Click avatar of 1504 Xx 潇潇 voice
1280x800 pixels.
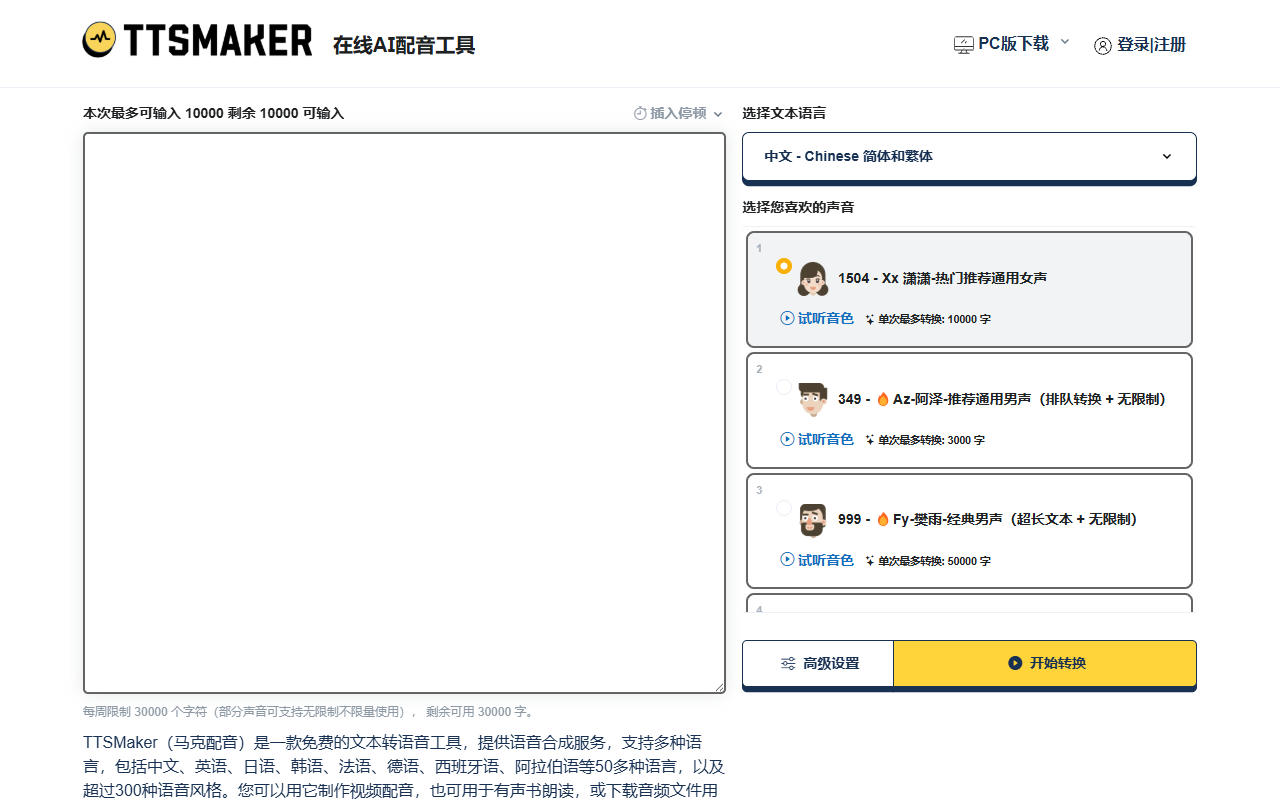pyautogui.click(x=813, y=279)
